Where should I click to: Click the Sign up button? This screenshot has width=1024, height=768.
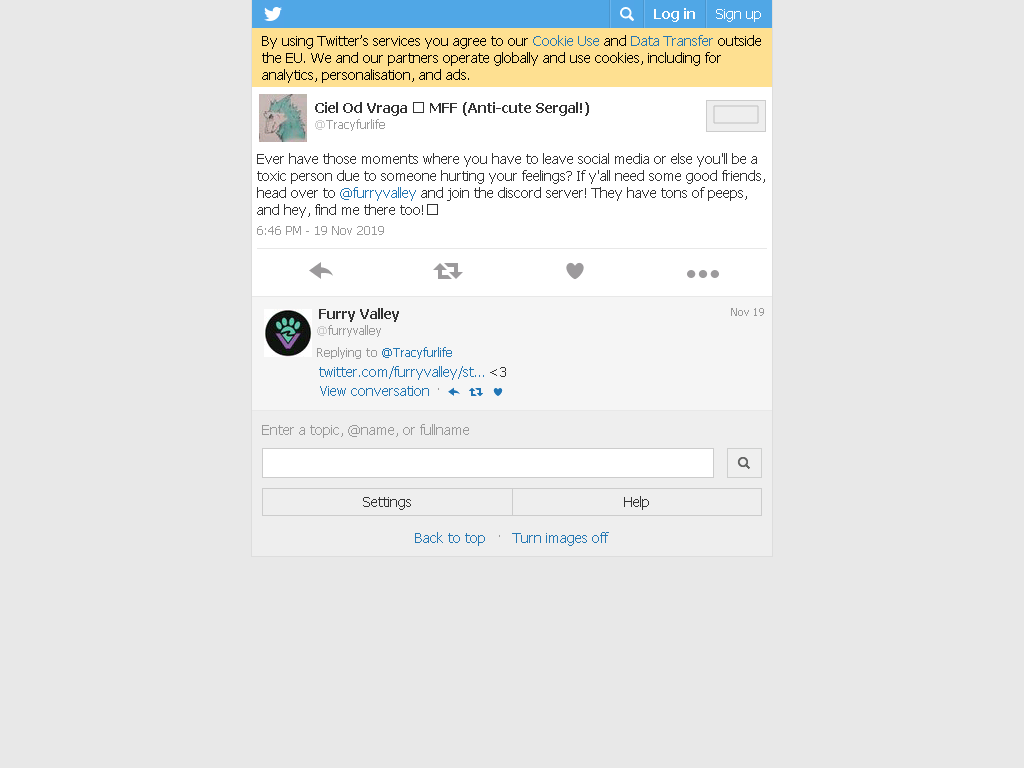738,14
